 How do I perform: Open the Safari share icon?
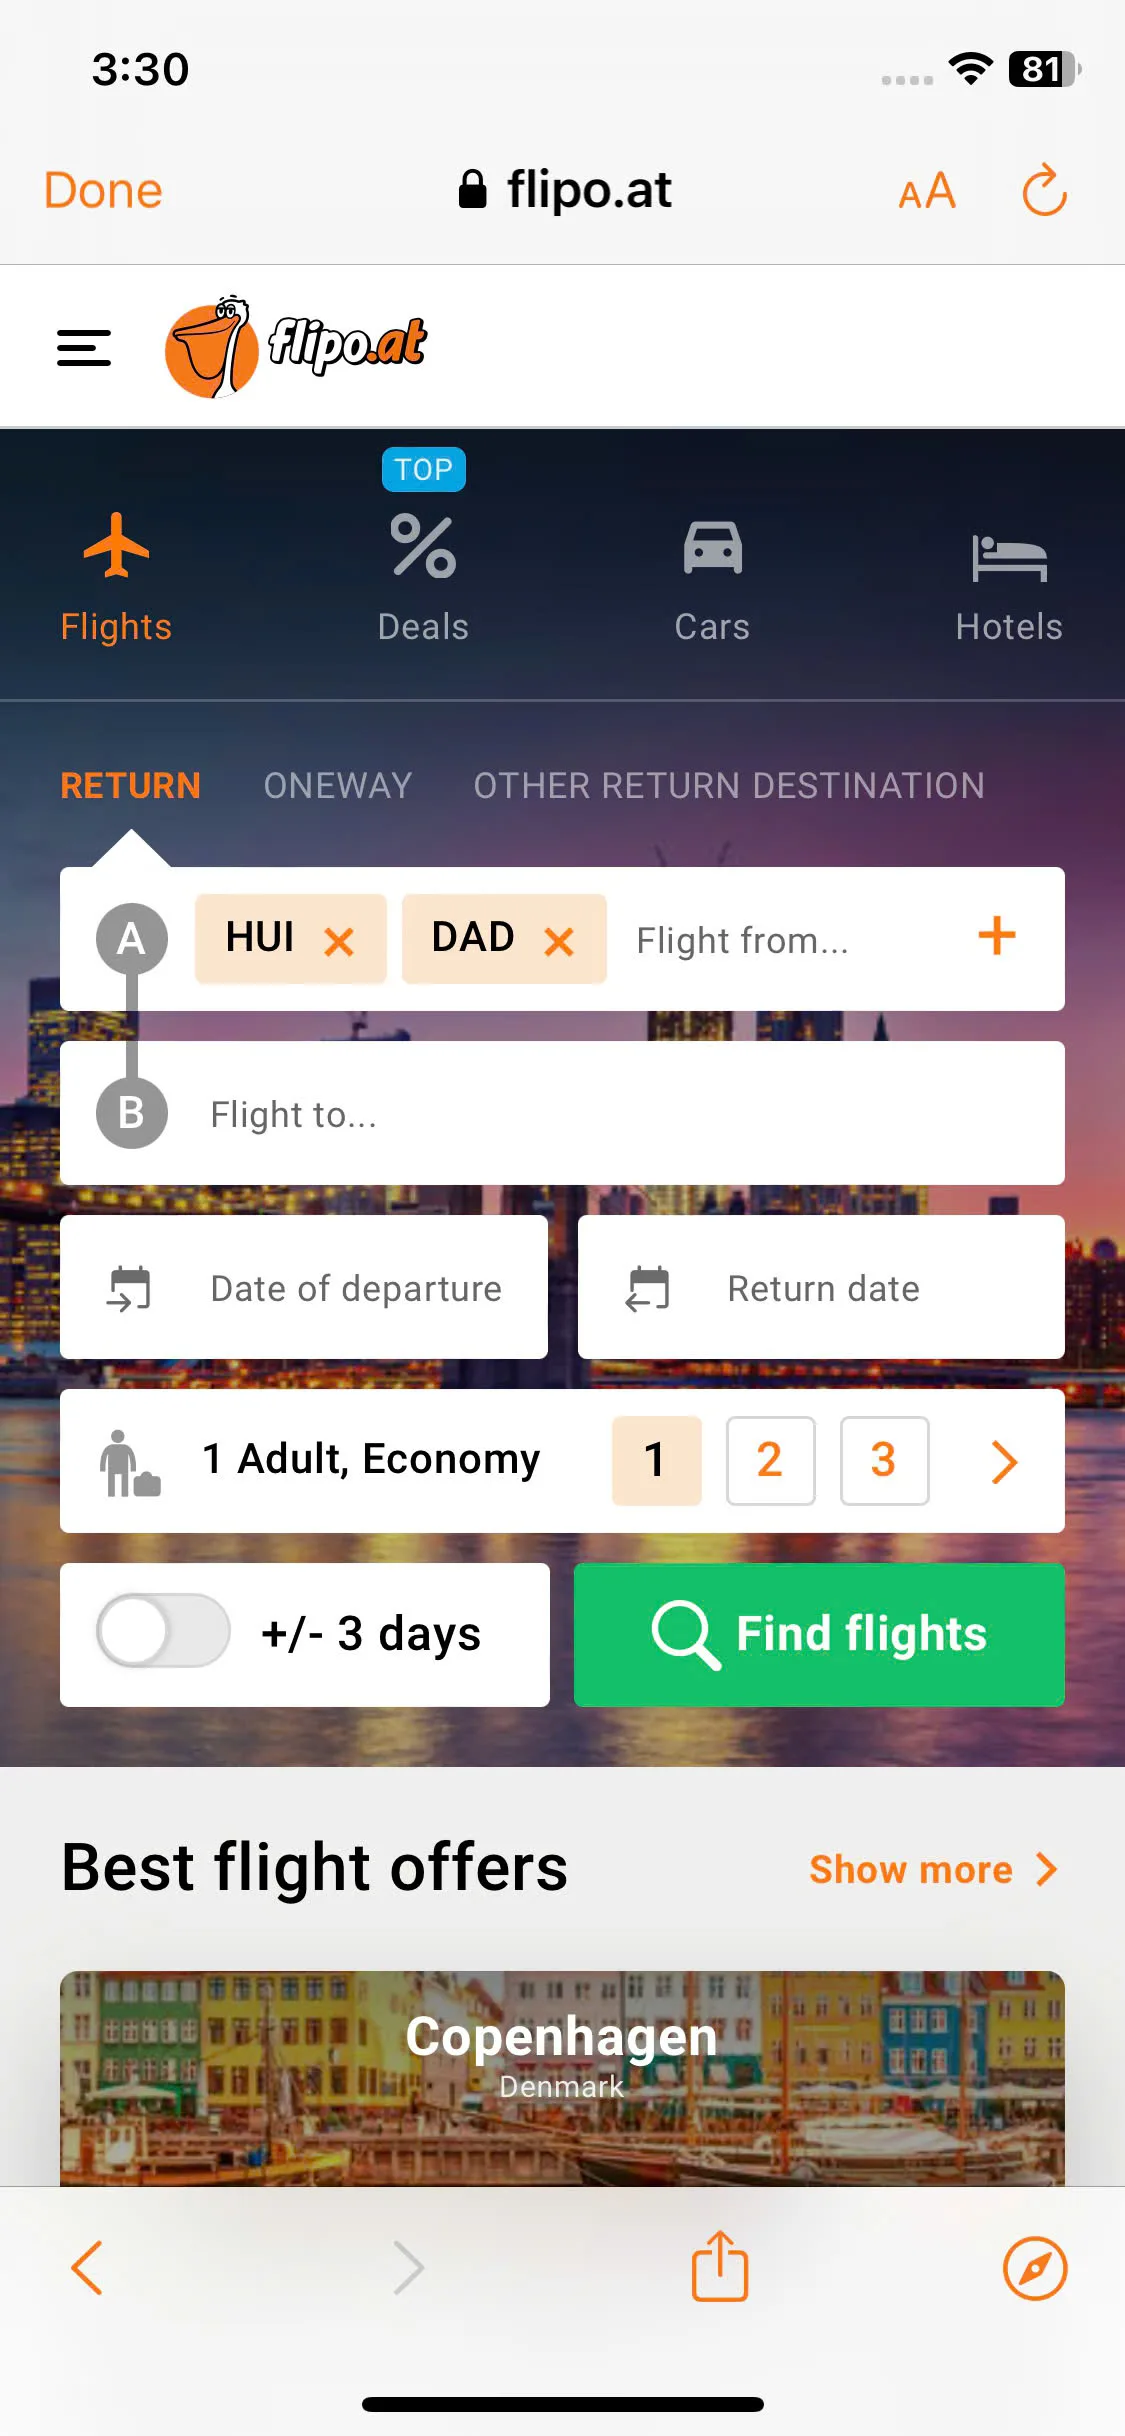(x=720, y=2265)
